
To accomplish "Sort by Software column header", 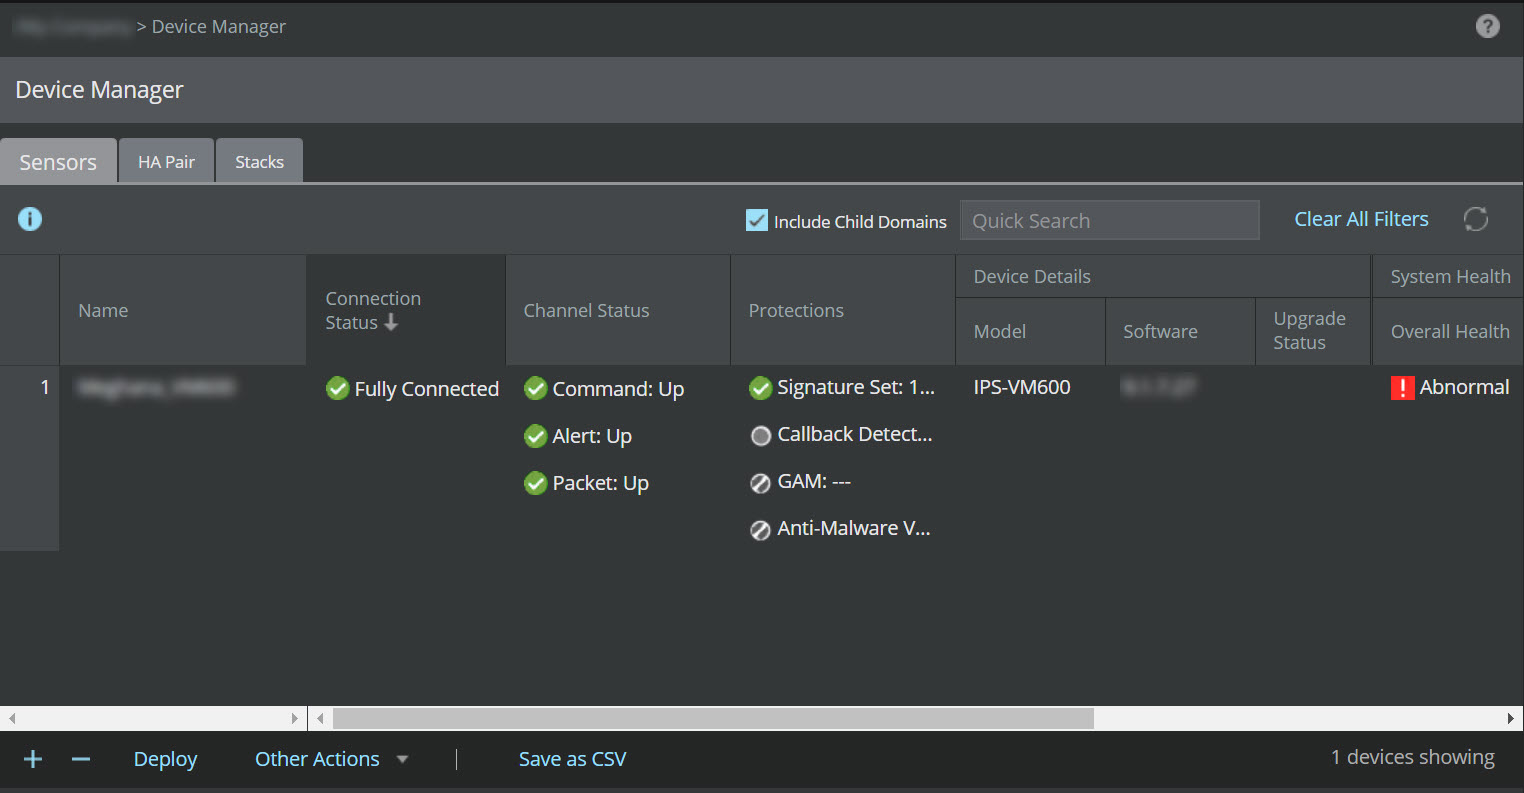I will coord(1180,331).
